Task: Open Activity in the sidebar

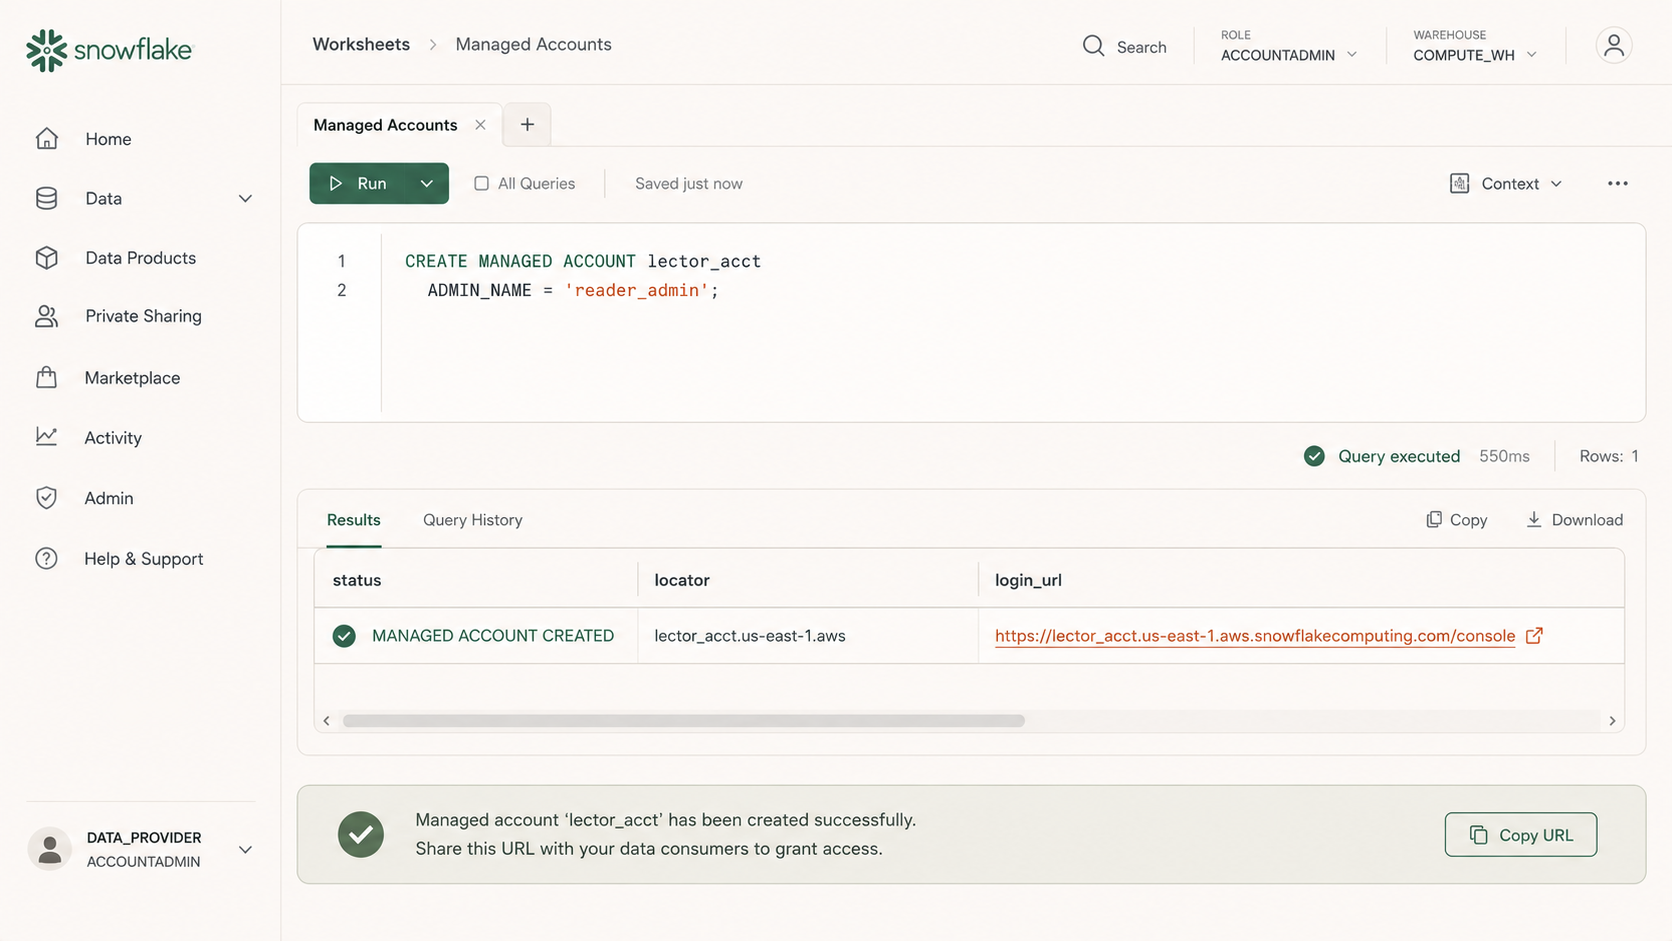Action: (113, 438)
